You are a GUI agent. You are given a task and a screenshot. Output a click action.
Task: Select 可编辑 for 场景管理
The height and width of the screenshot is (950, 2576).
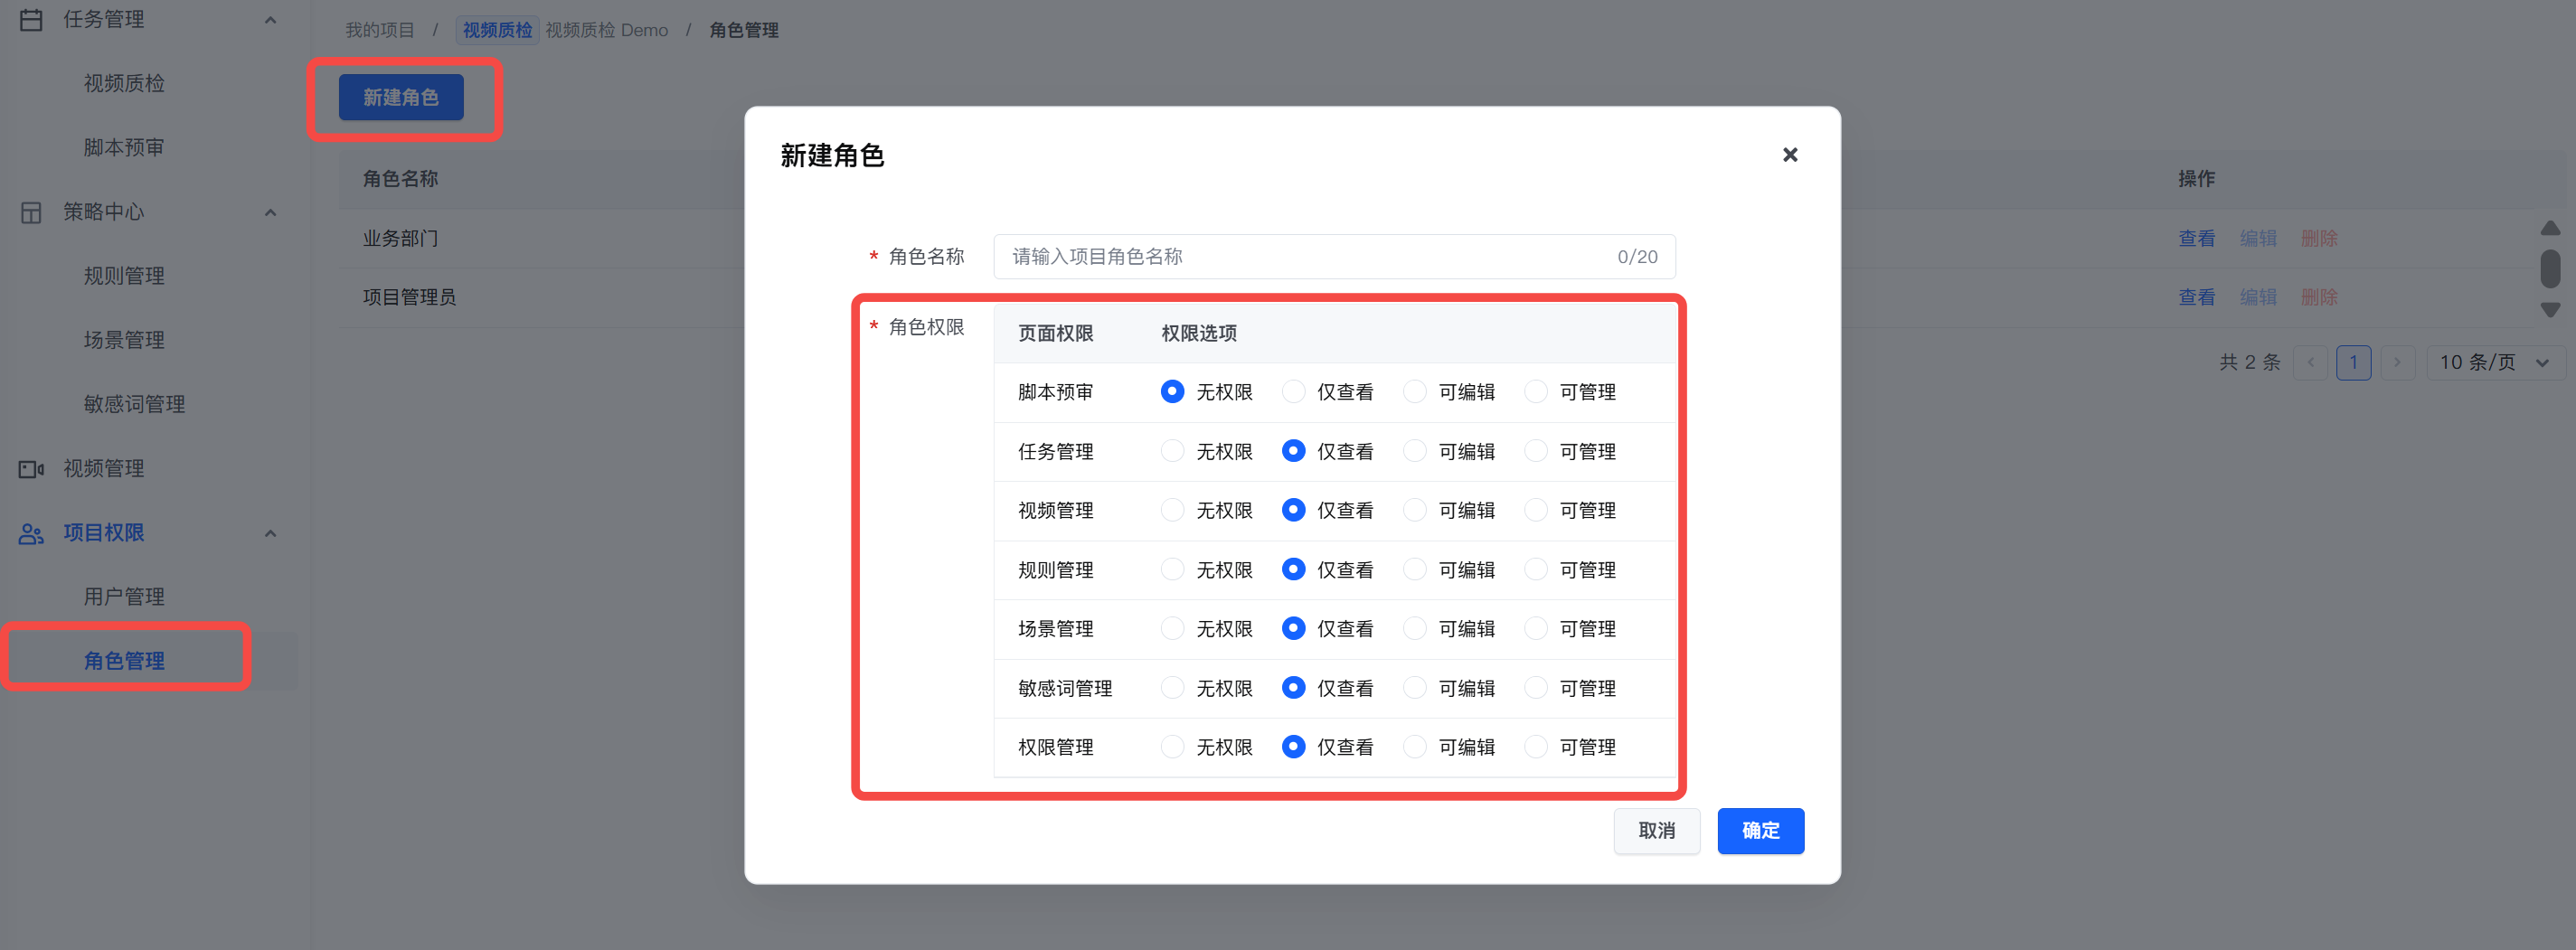click(x=1414, y=629)
